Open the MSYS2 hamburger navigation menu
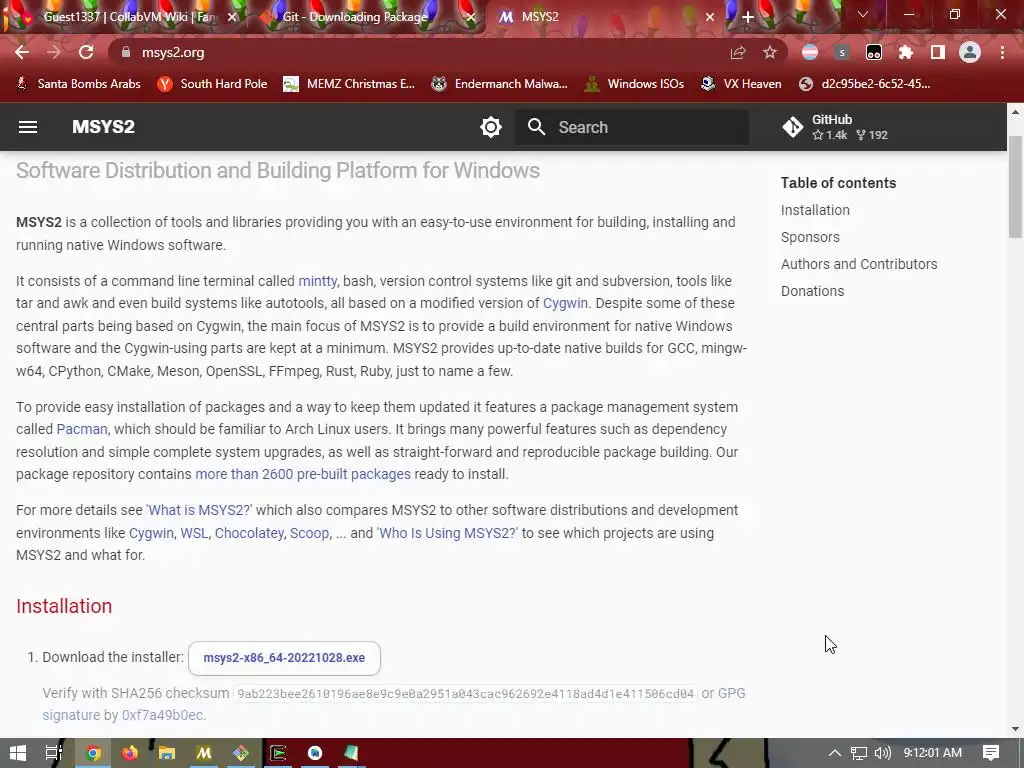The height and width of the screenshot is (768, 1024). [x=27, y=127]
